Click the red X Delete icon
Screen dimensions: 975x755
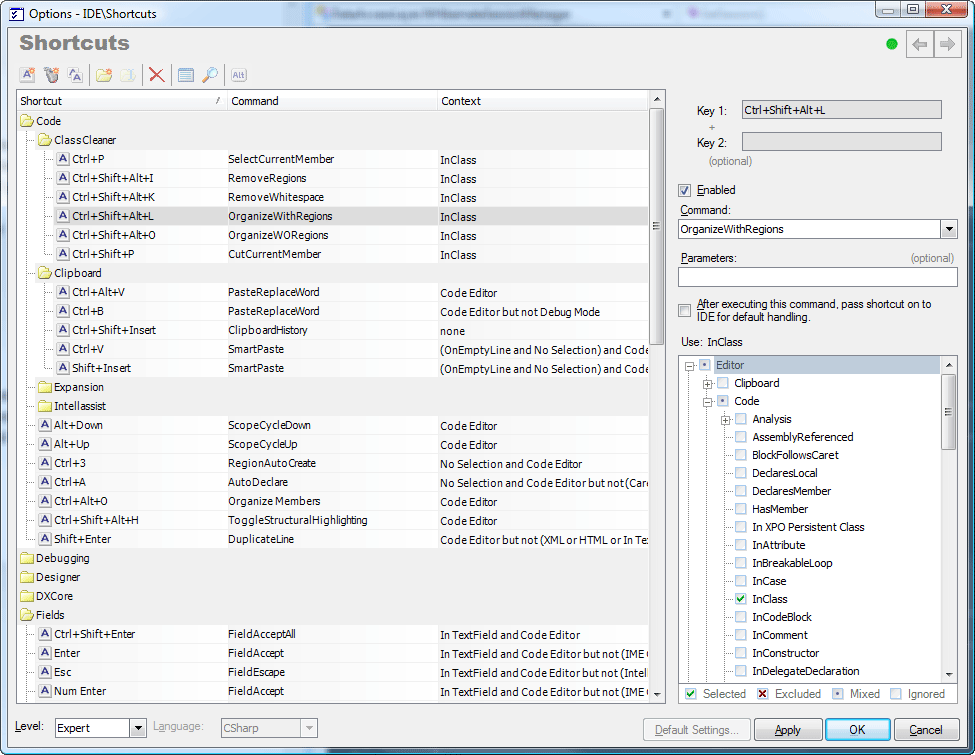coord(157,75)
